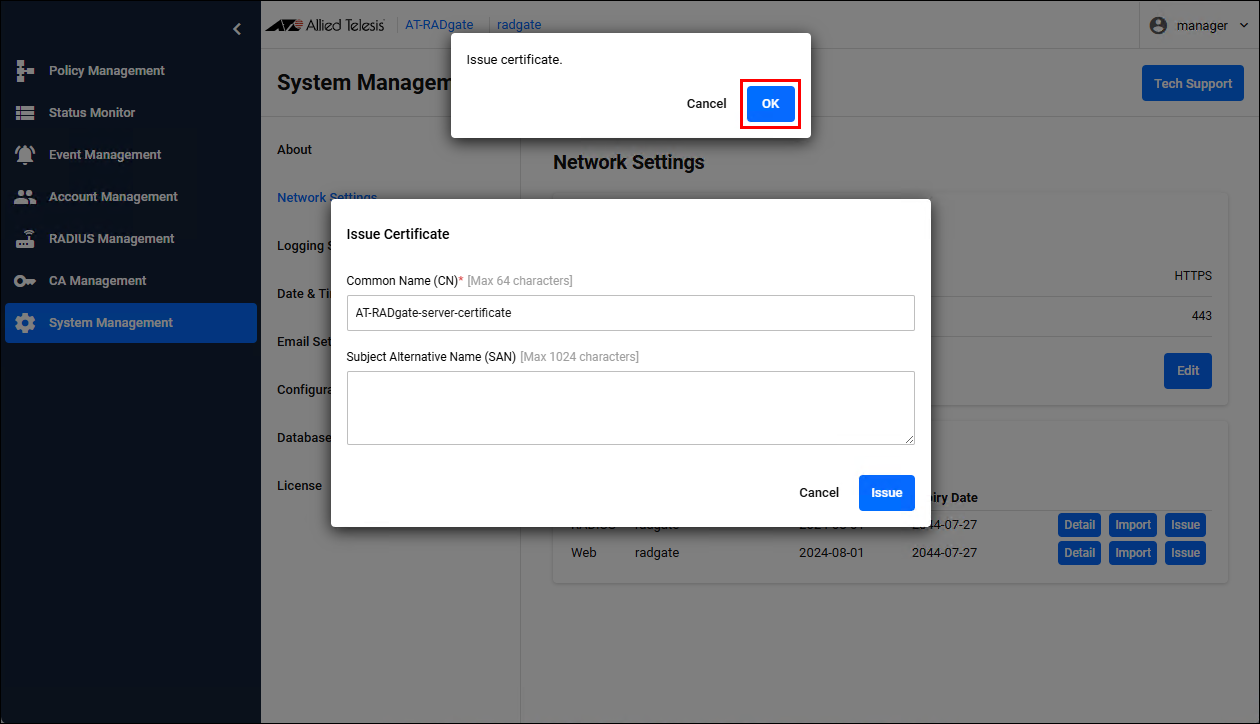
Task: Click Detail for the Web certificate row
Action: (x=1080, y=553)
